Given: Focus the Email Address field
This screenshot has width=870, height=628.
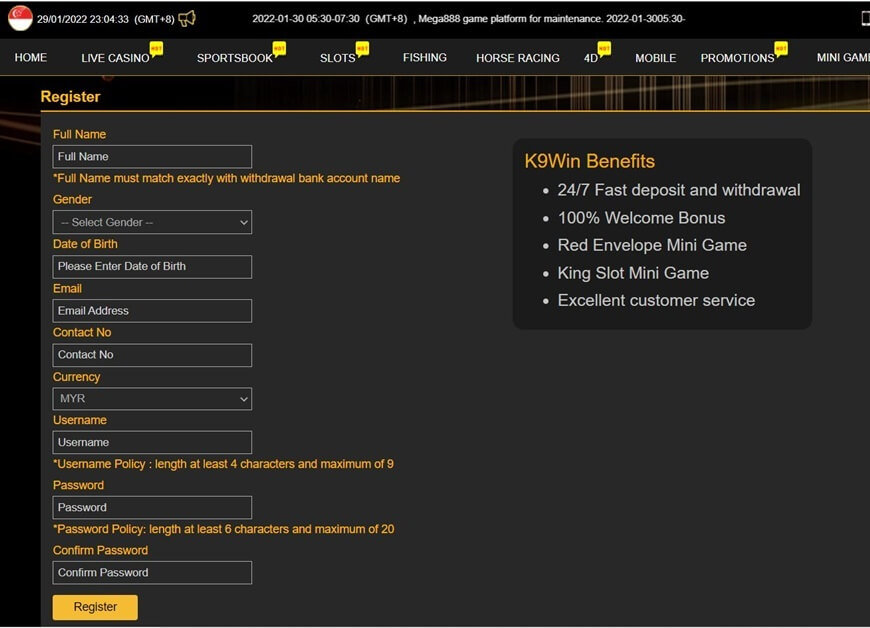Looking at the screenshot, I should click(152, 311).
